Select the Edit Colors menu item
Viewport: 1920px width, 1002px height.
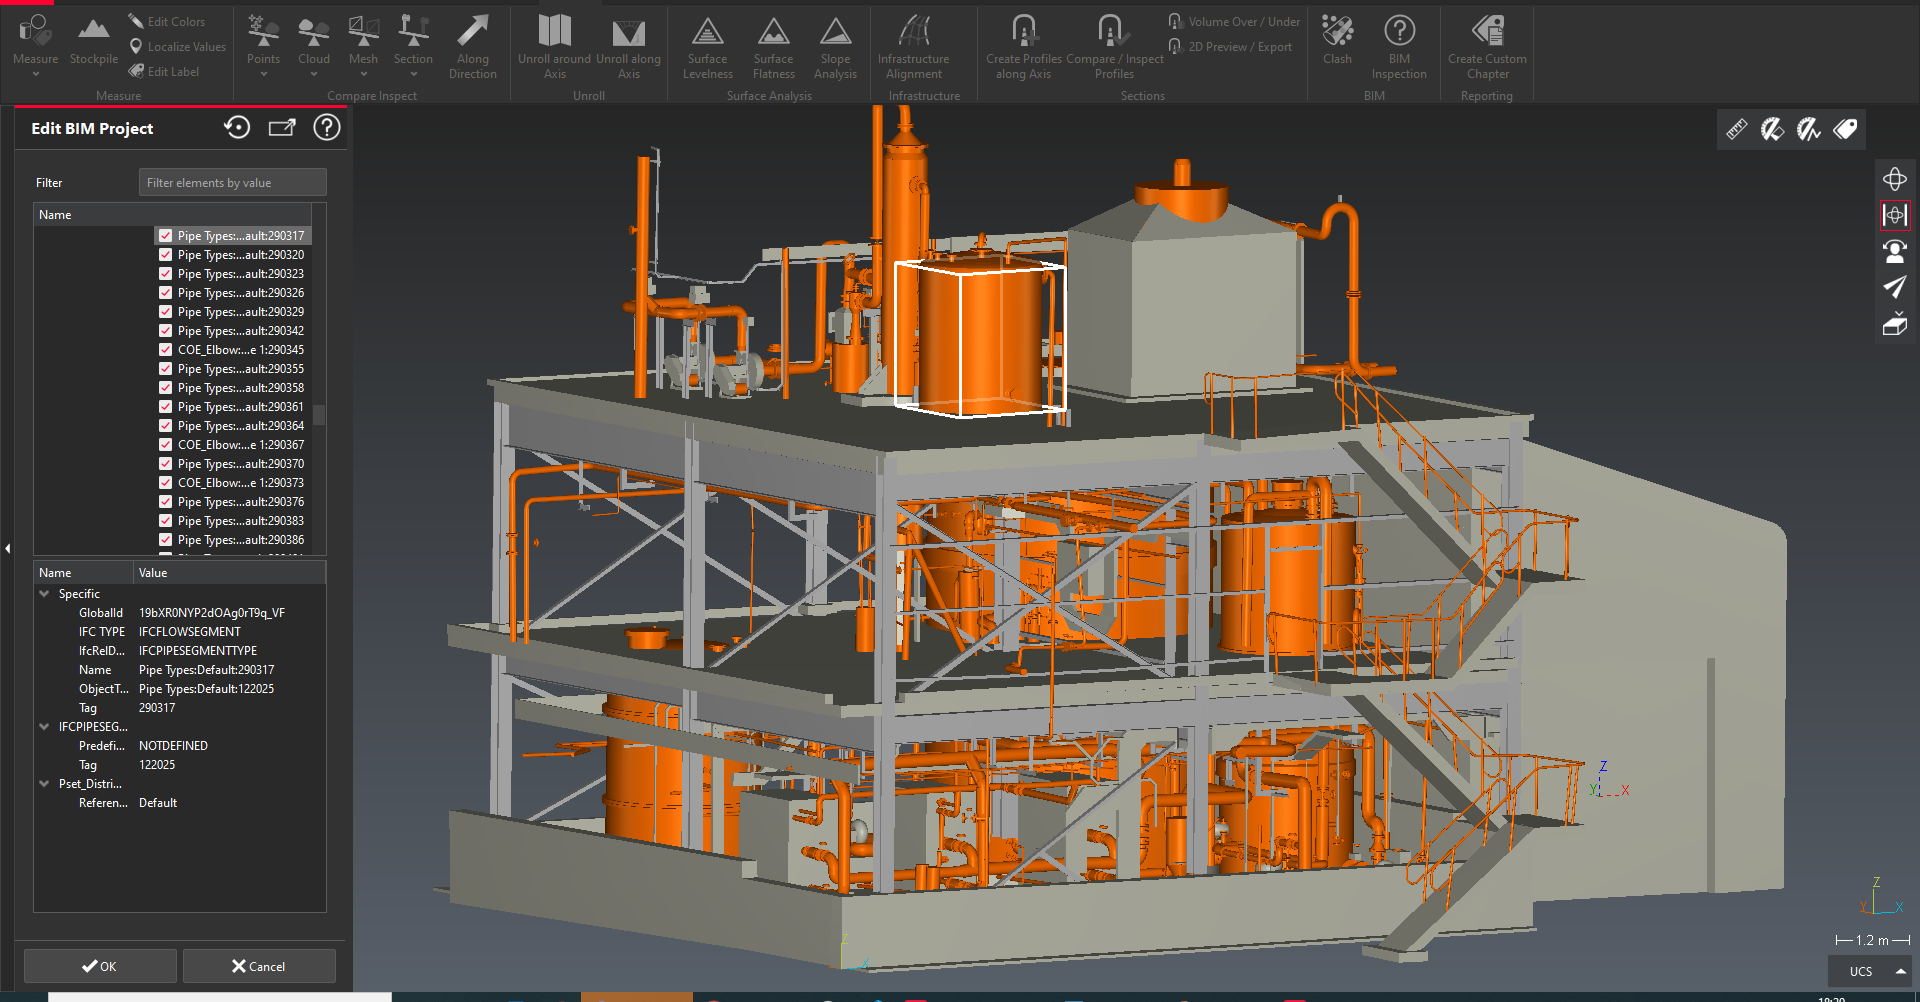coord(175,22)
